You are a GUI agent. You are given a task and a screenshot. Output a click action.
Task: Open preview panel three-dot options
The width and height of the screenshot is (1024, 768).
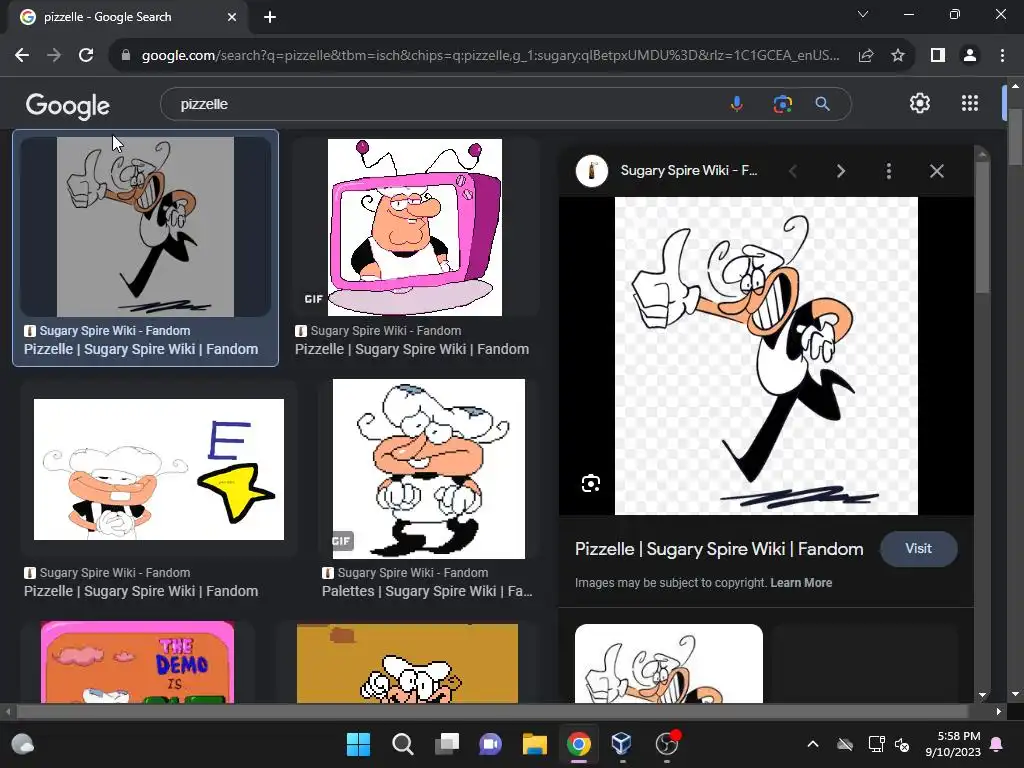[888, 171]
